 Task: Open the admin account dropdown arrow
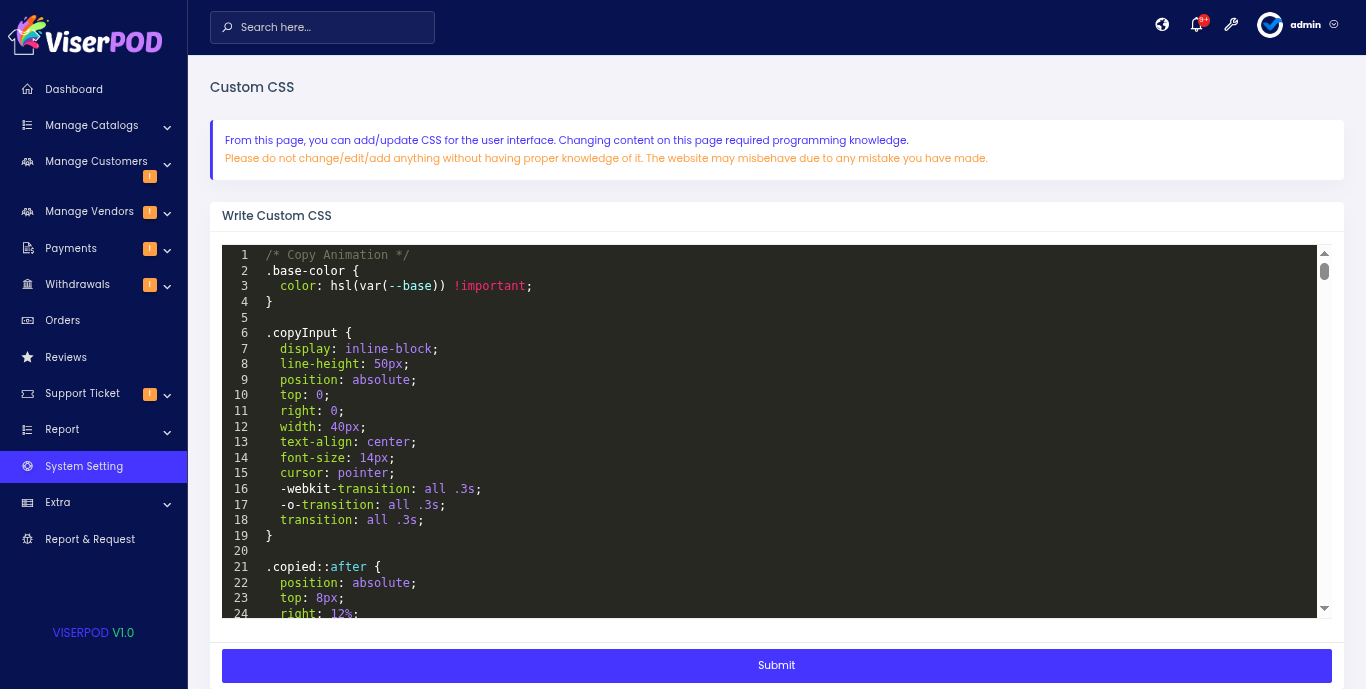[x=1334, y=25]
